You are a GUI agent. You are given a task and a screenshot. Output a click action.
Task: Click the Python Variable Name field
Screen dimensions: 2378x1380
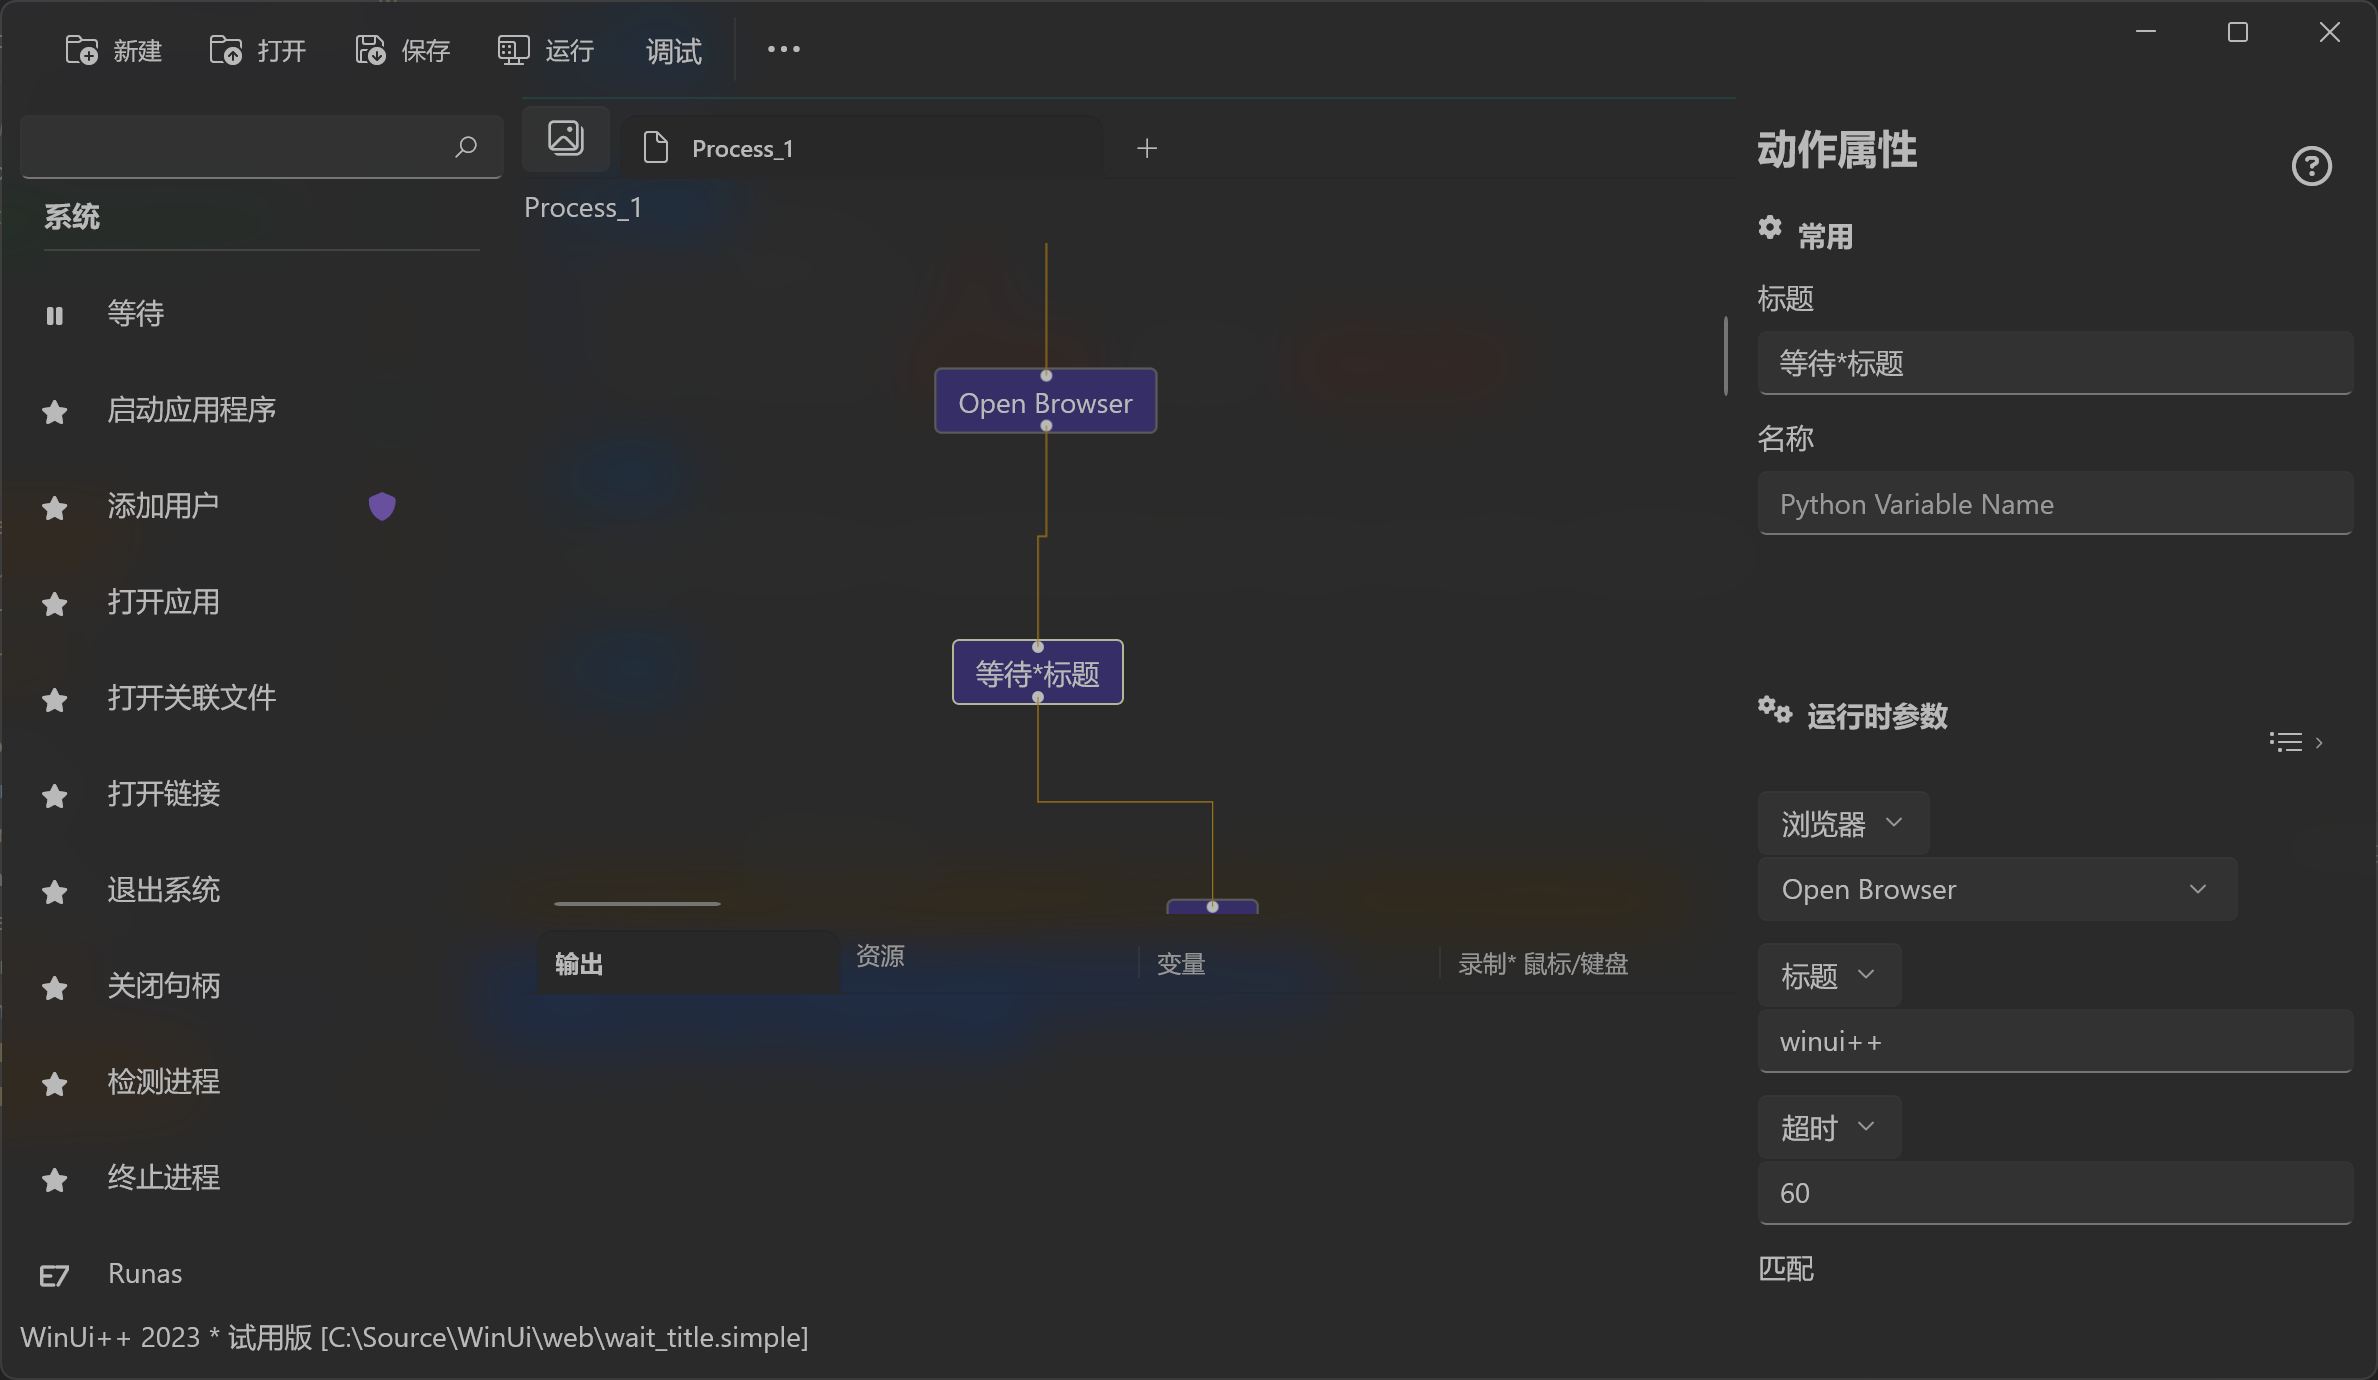(2054, 504)
